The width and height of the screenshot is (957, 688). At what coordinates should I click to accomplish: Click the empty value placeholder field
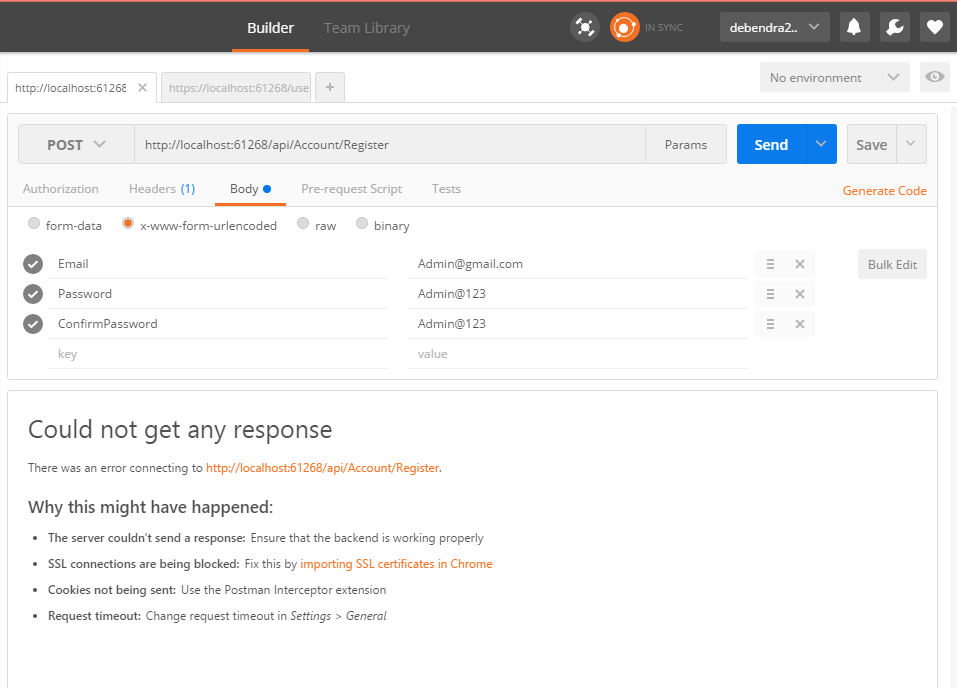point(577,353)
